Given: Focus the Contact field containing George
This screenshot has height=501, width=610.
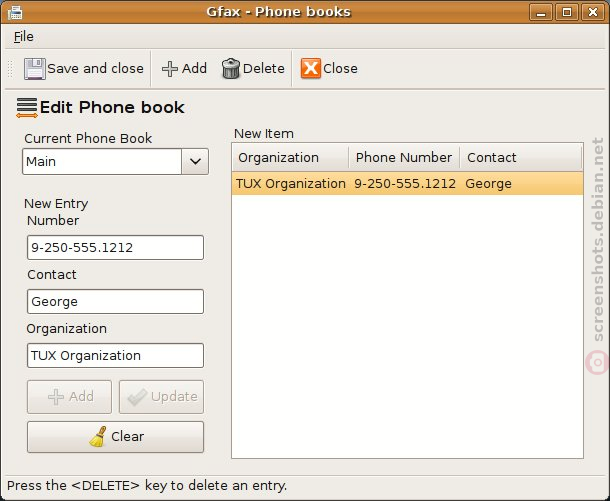Looking at the screenshot, I should tap(115, 301).
